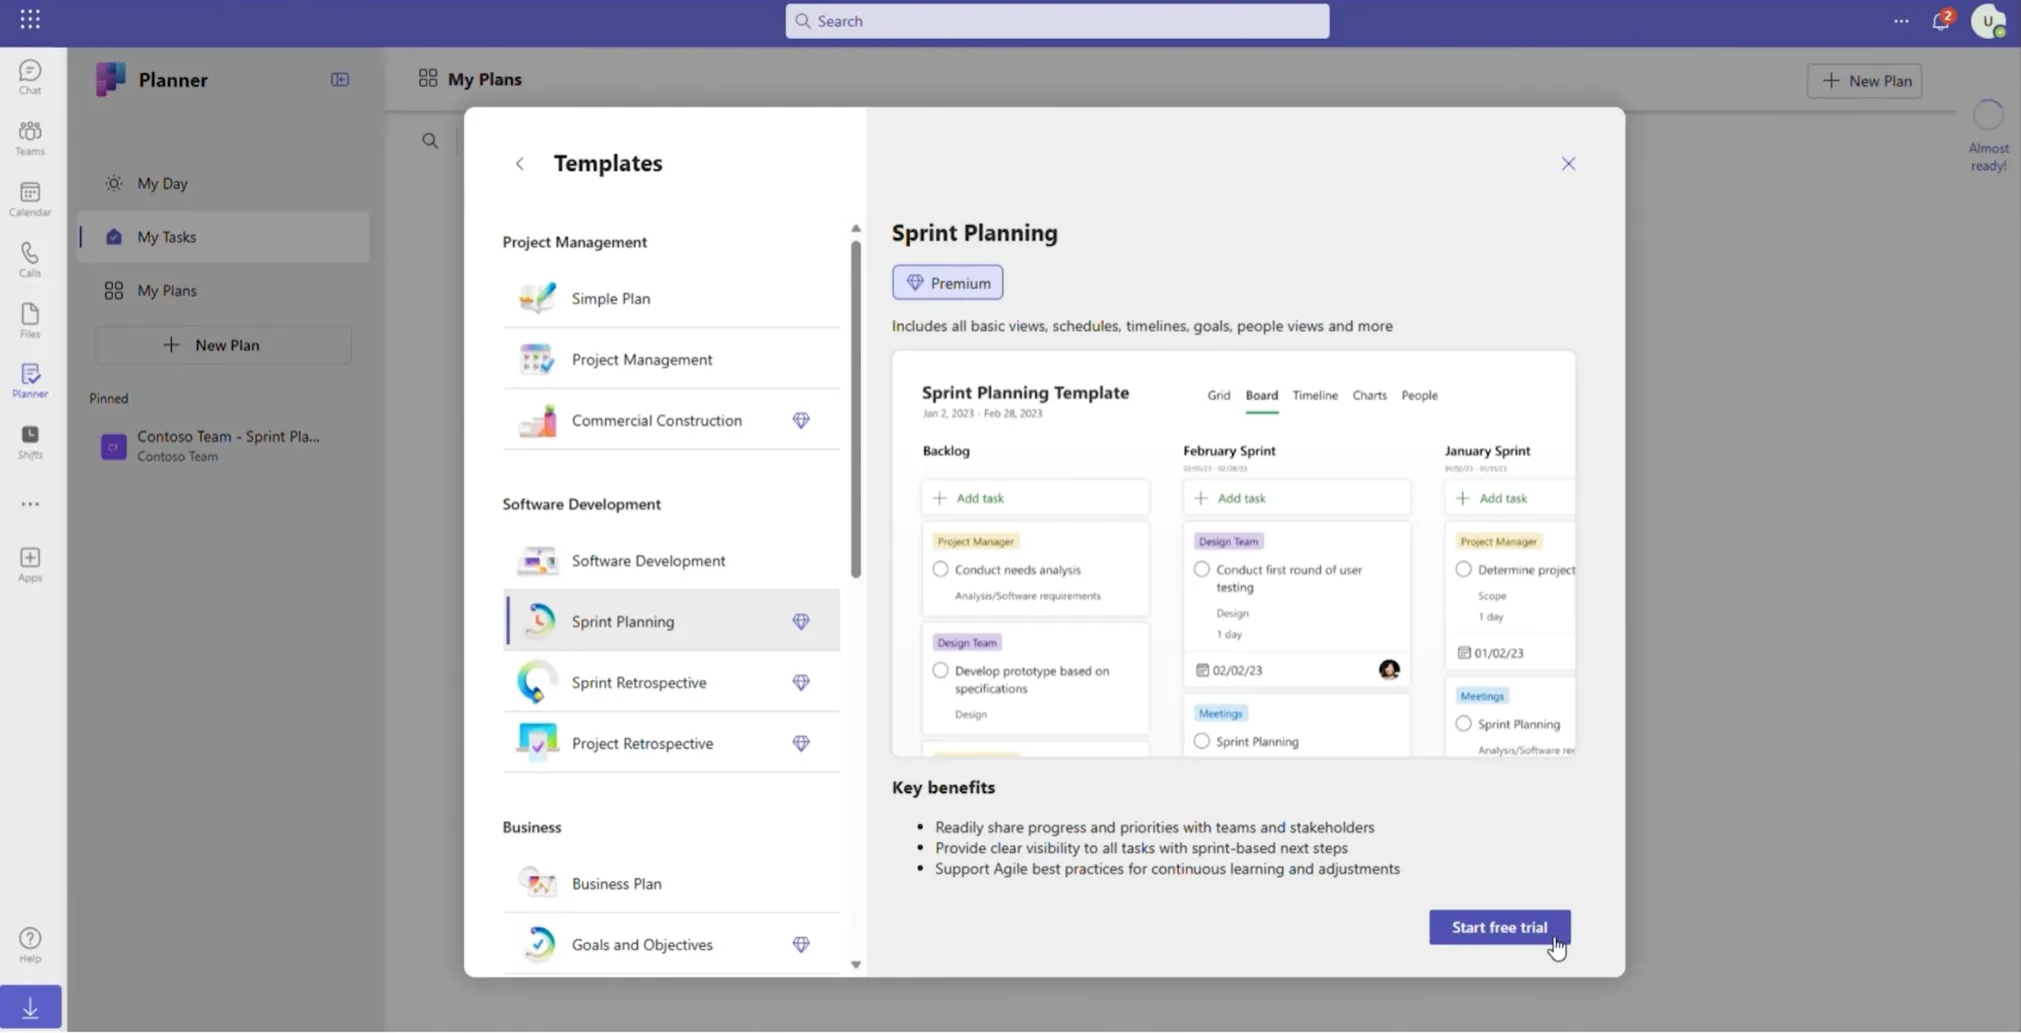This screenshot has height=1033, width=2021.
Task: Select the Calls icon
Action: (29, 258)
